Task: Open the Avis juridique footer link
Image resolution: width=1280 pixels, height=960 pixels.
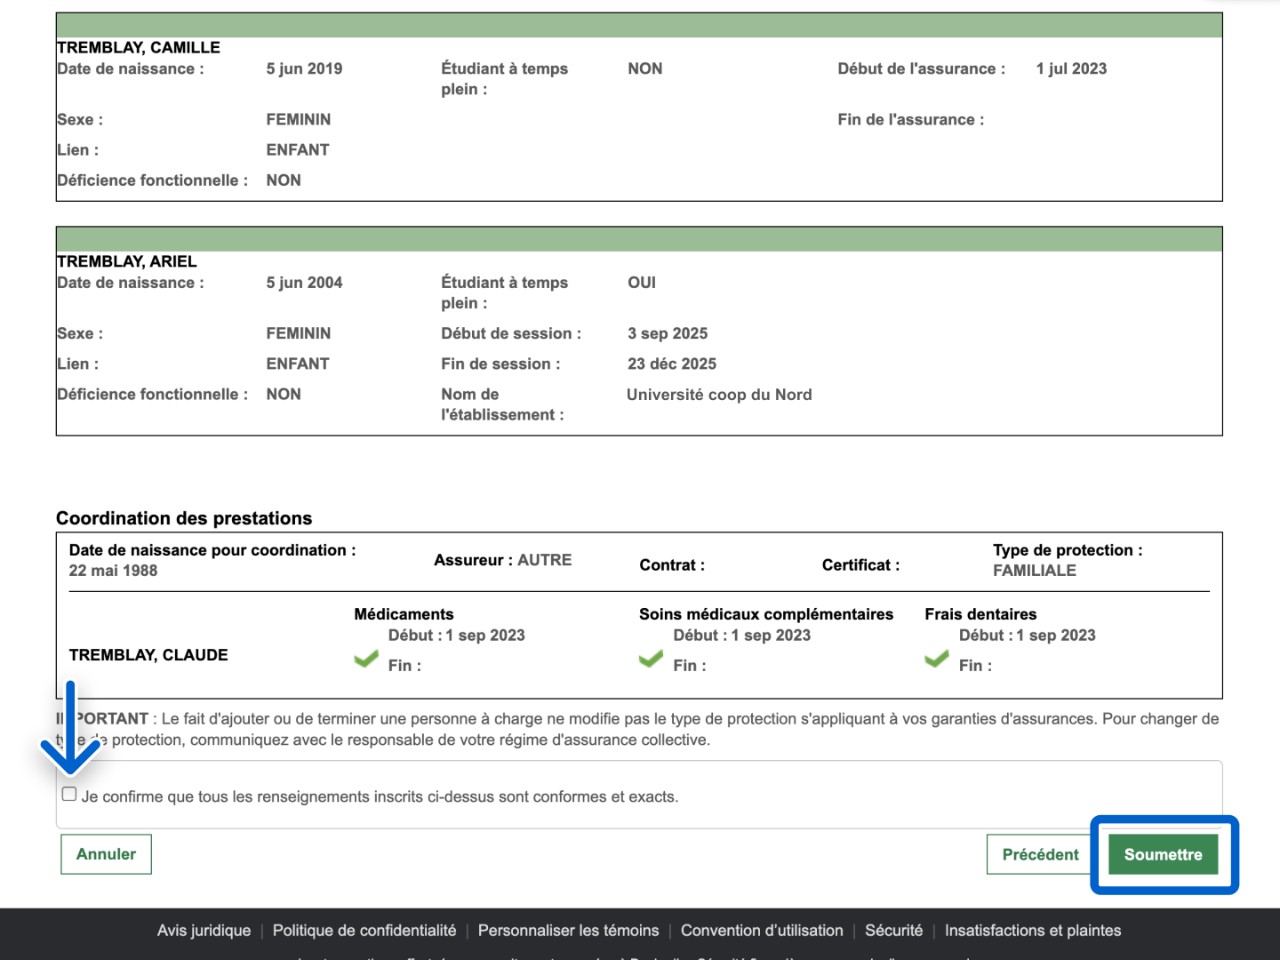Action: coord(204,931)
